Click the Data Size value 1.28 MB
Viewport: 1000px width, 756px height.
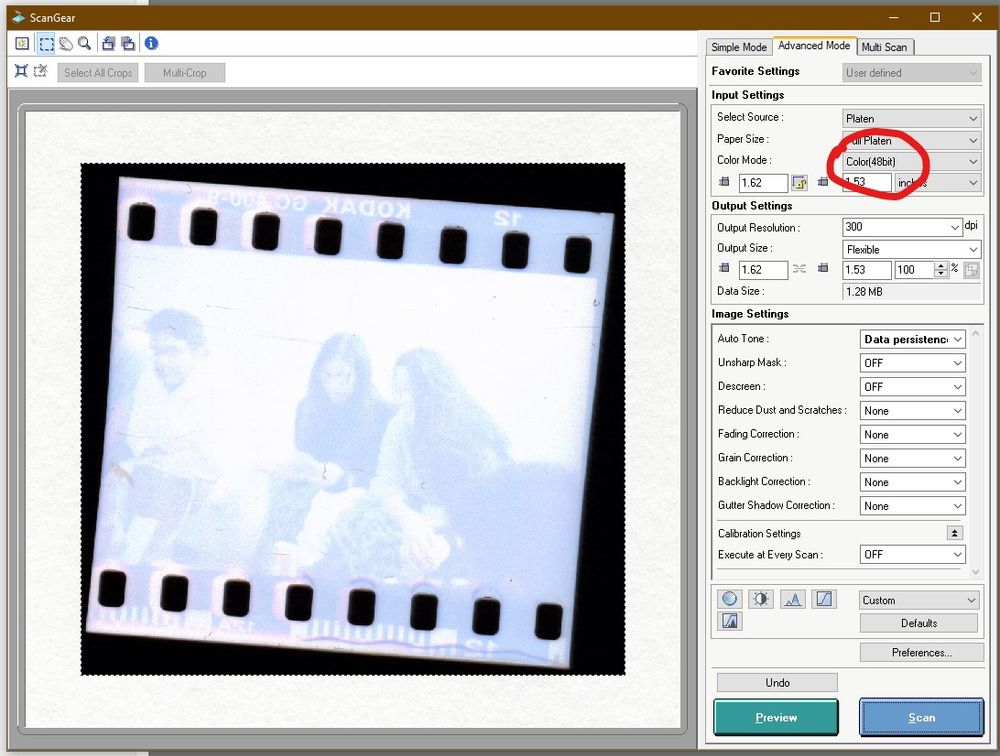(x=911, y=292)
